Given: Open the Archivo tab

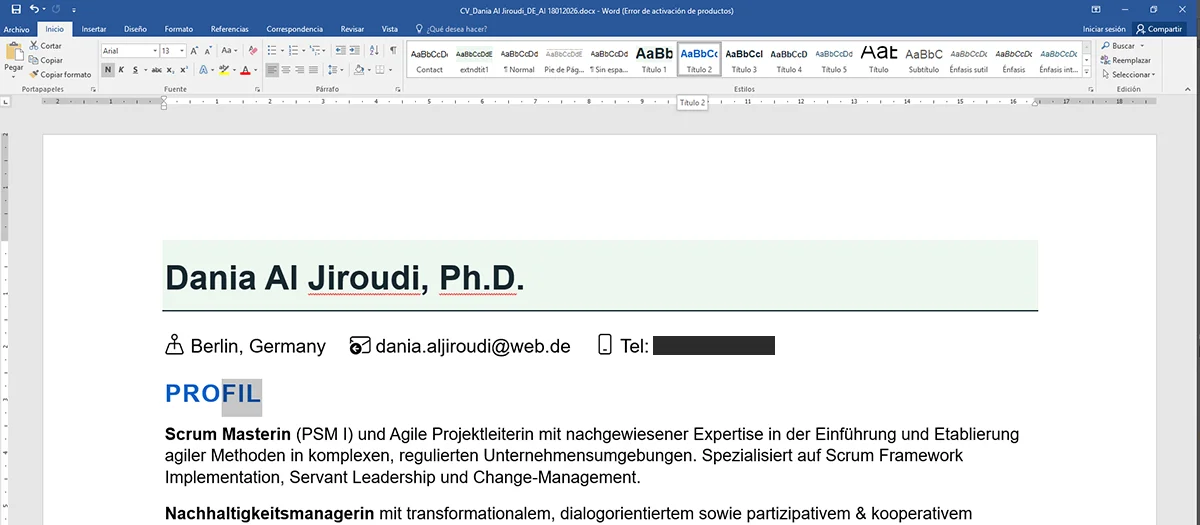Looking at the screenshot, I should (16, 29).
